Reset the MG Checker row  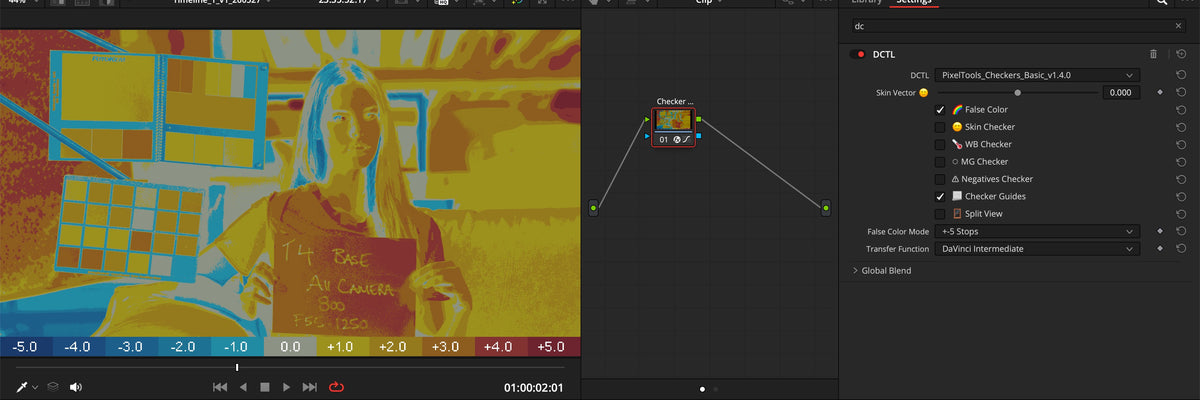click(x=1181, y=161)
